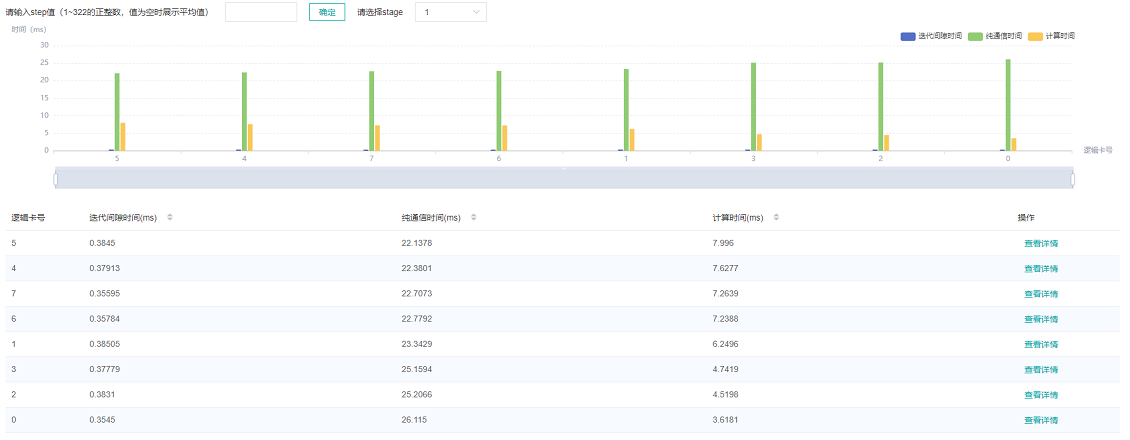Click the step value input field

(261, 12)
